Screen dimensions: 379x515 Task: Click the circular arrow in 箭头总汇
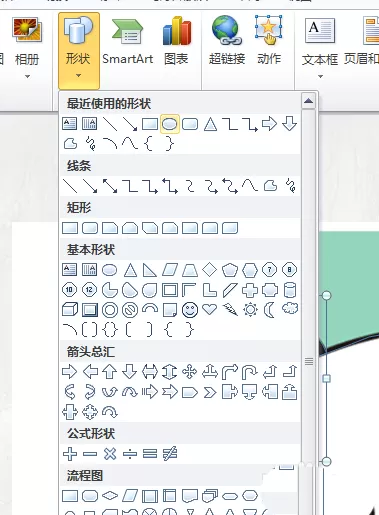click(x=110, y=412)
